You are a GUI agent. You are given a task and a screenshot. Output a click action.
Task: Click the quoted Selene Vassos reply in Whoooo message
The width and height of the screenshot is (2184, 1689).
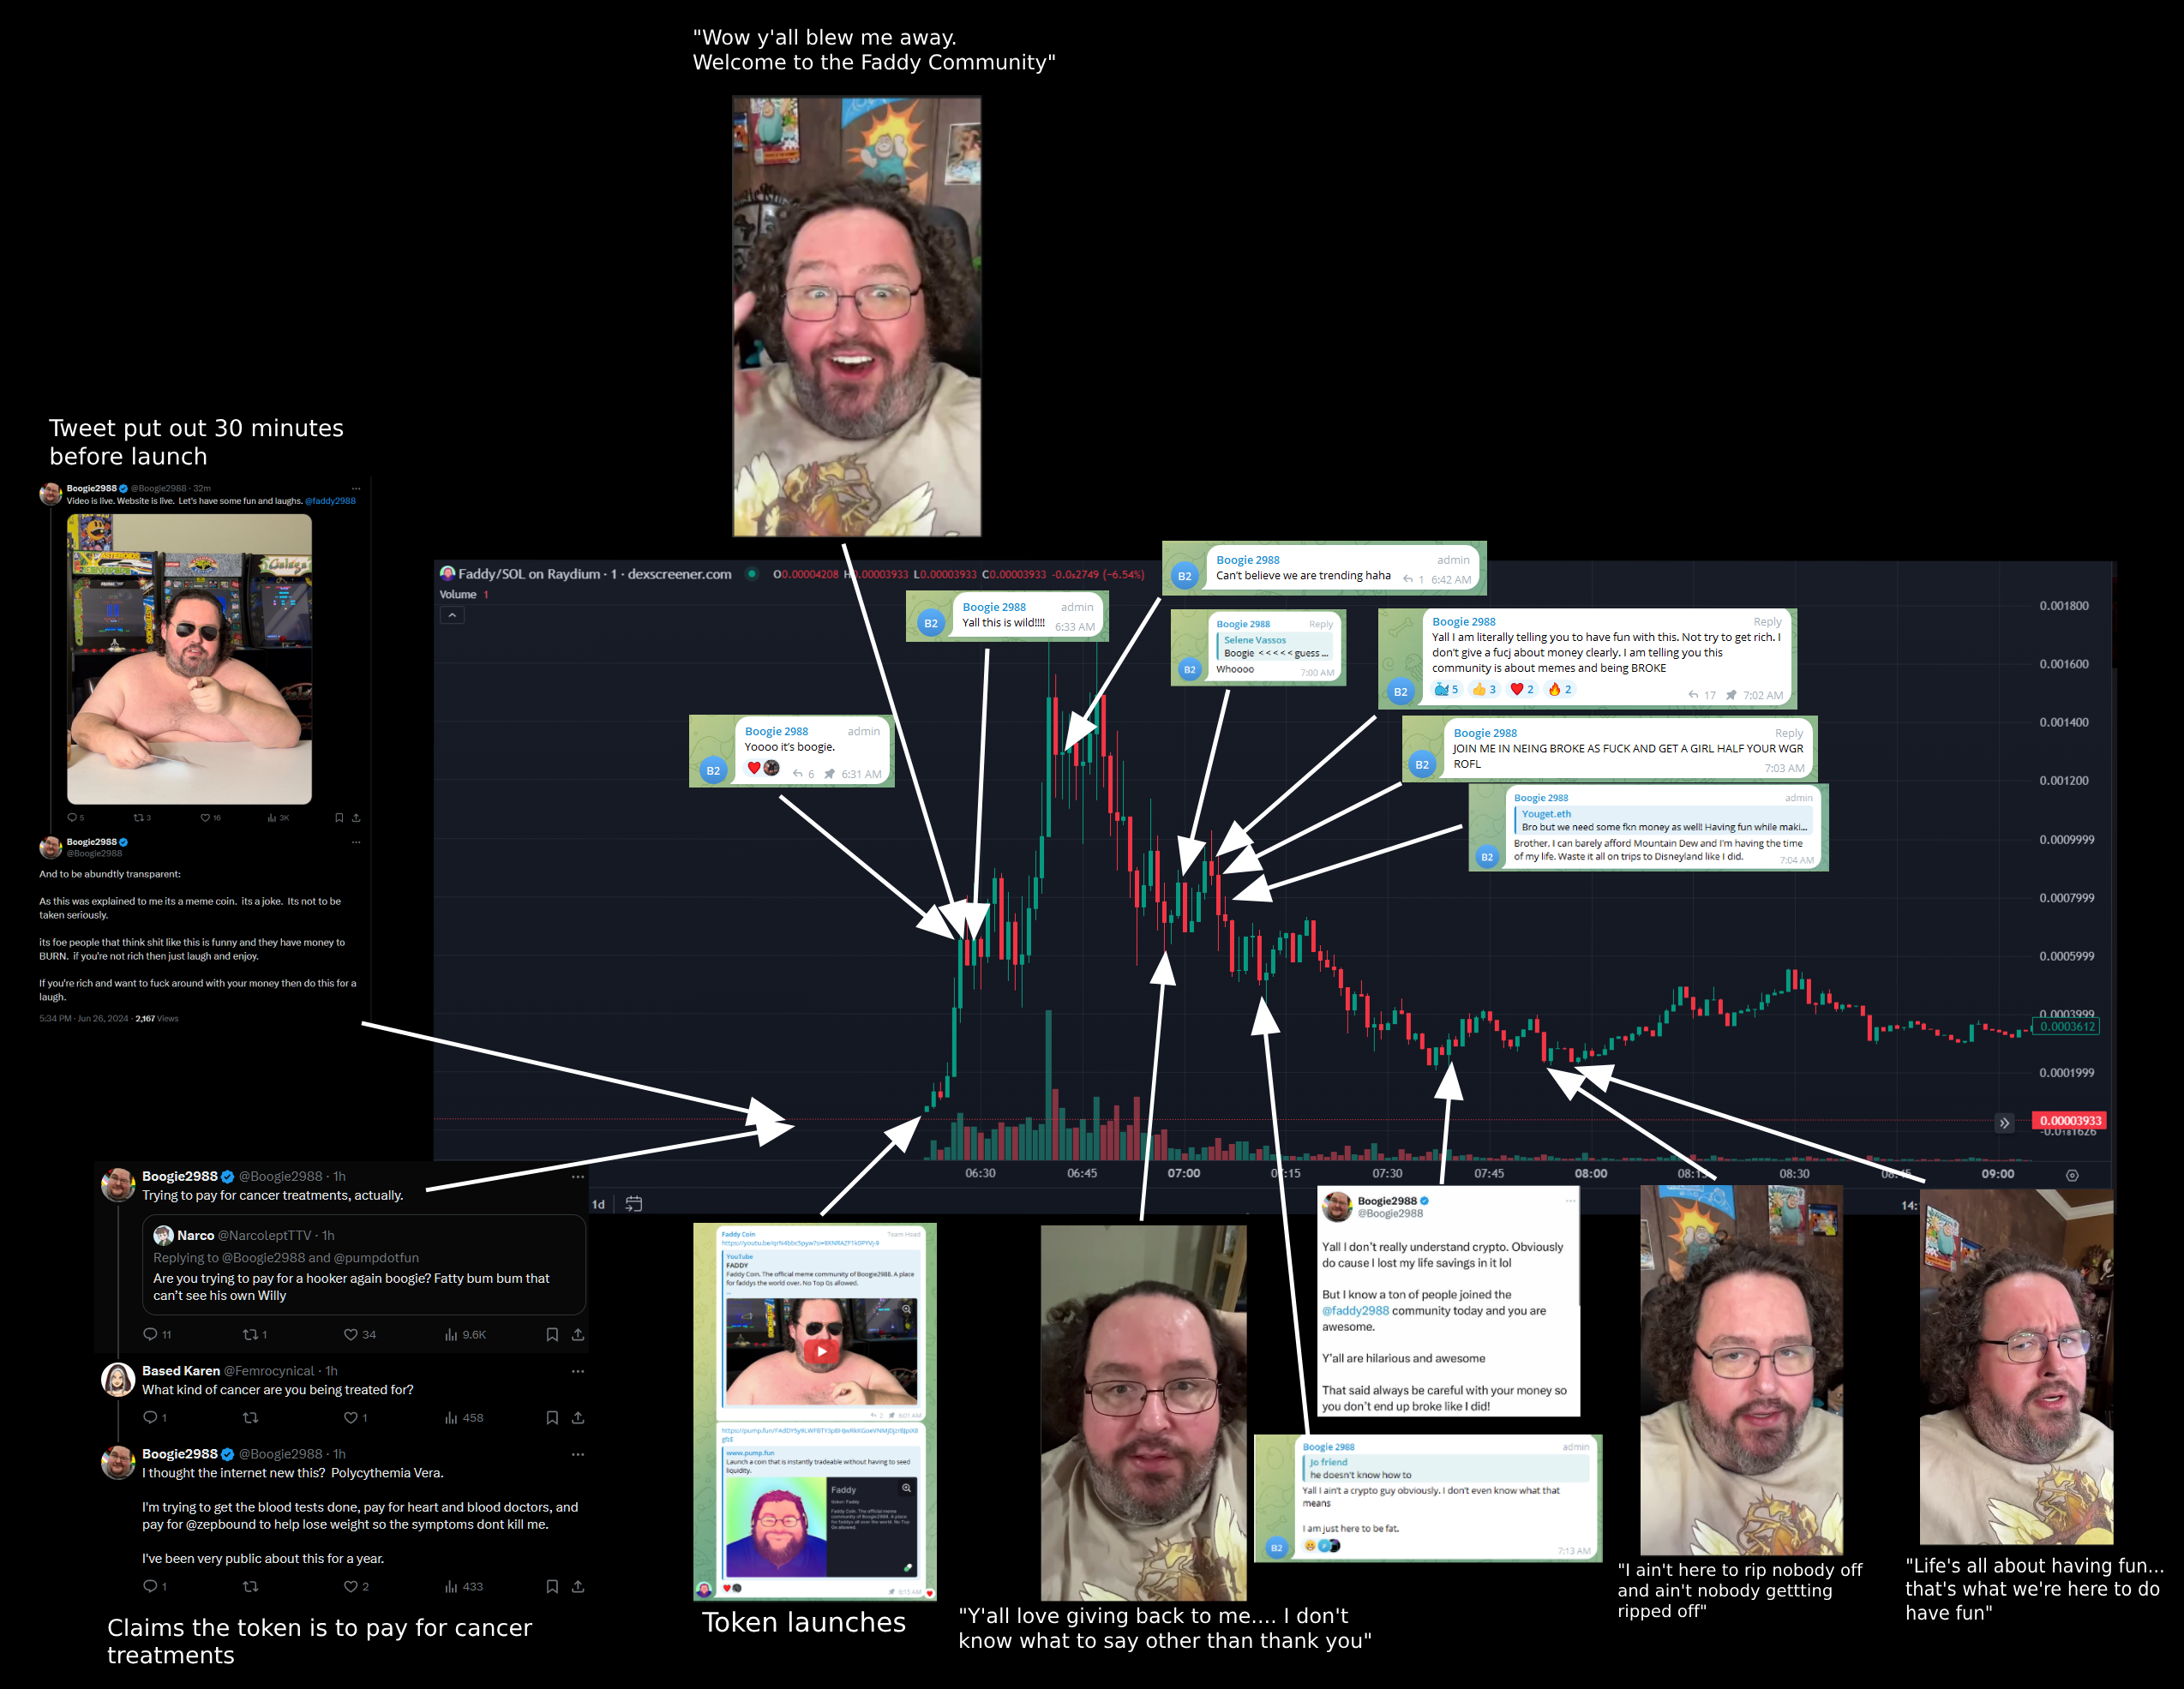(1276, 646)
